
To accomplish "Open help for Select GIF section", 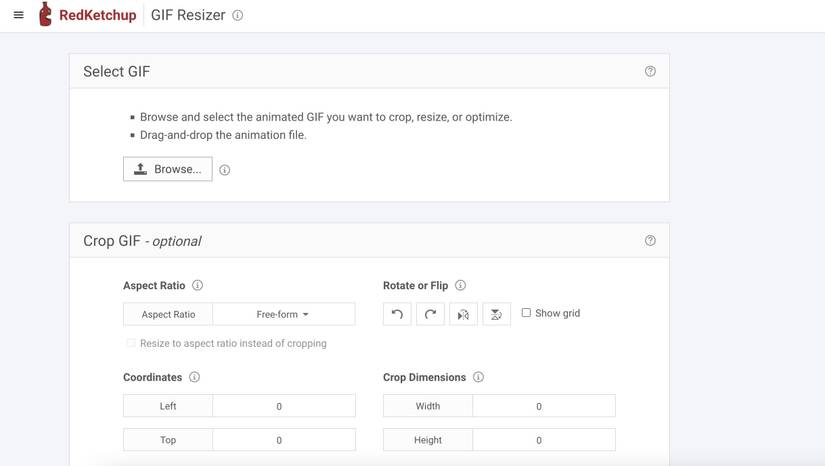I will pos(650,71).
